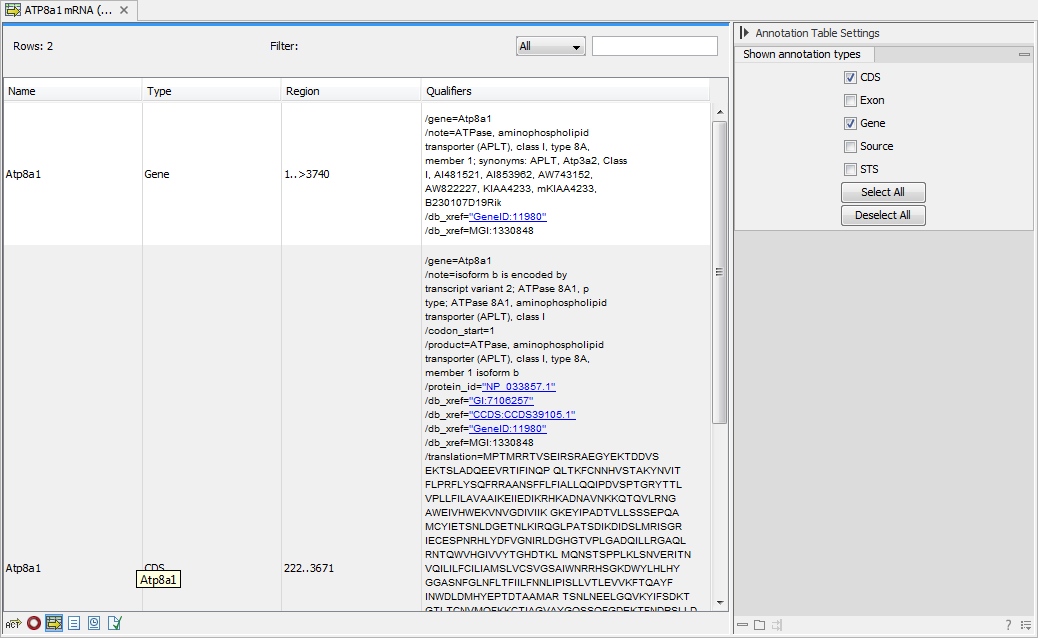Click the table scroll up arrow
This screenshot has width=1038, height=638.
point(720,112)
